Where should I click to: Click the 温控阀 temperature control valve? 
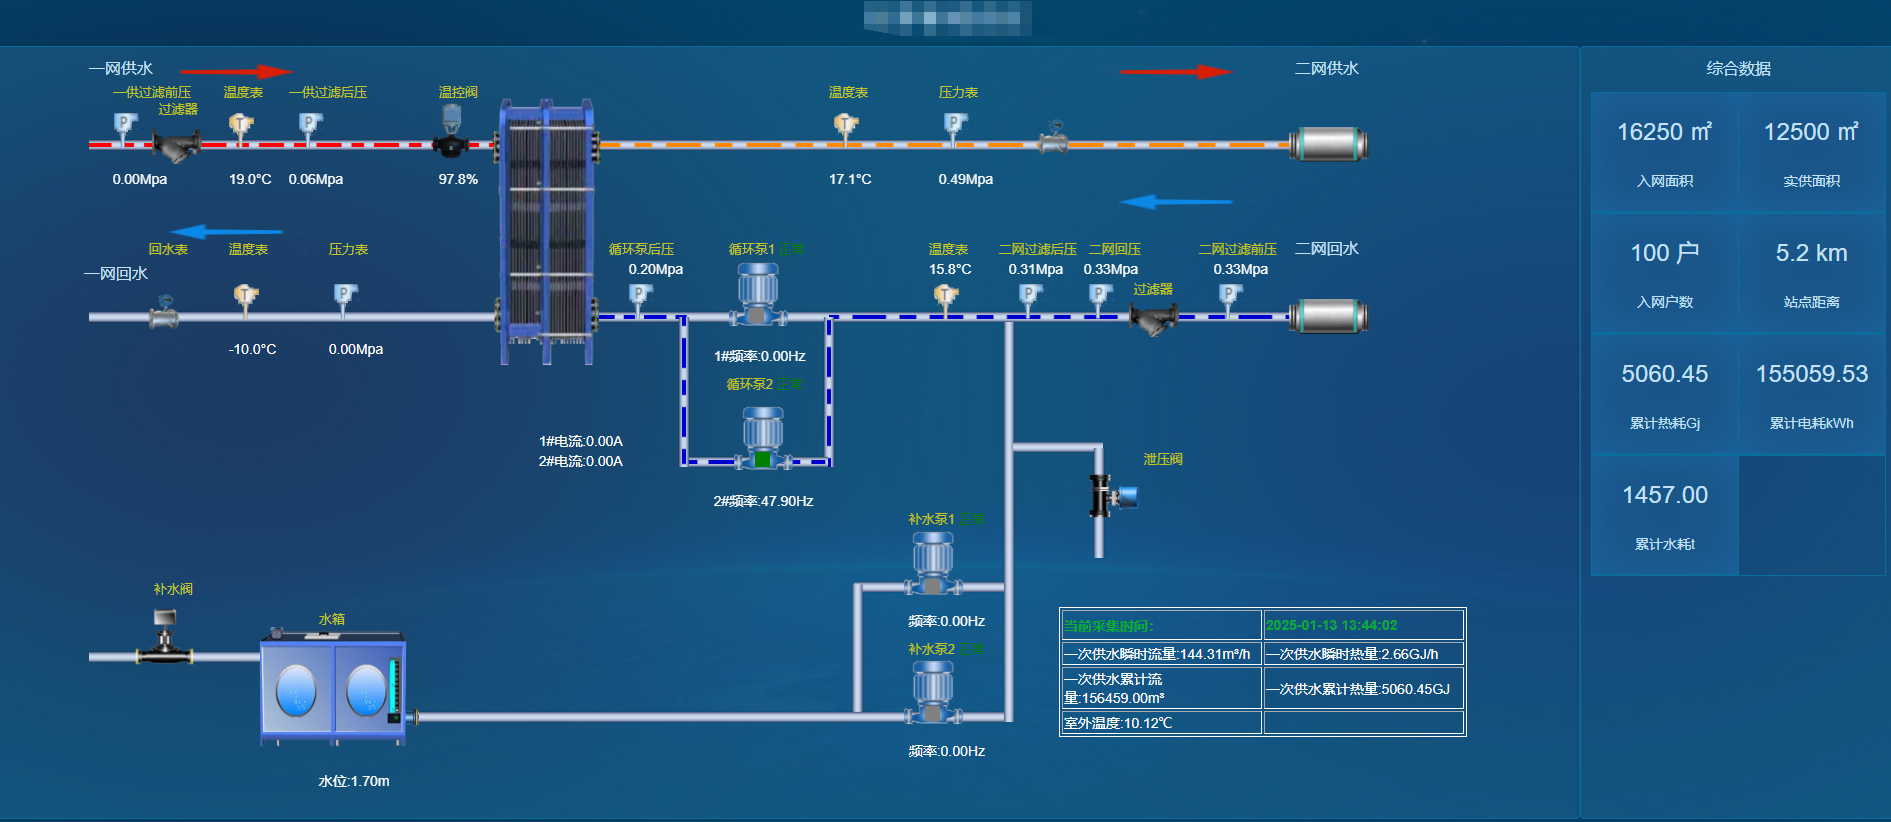[450, 134]
